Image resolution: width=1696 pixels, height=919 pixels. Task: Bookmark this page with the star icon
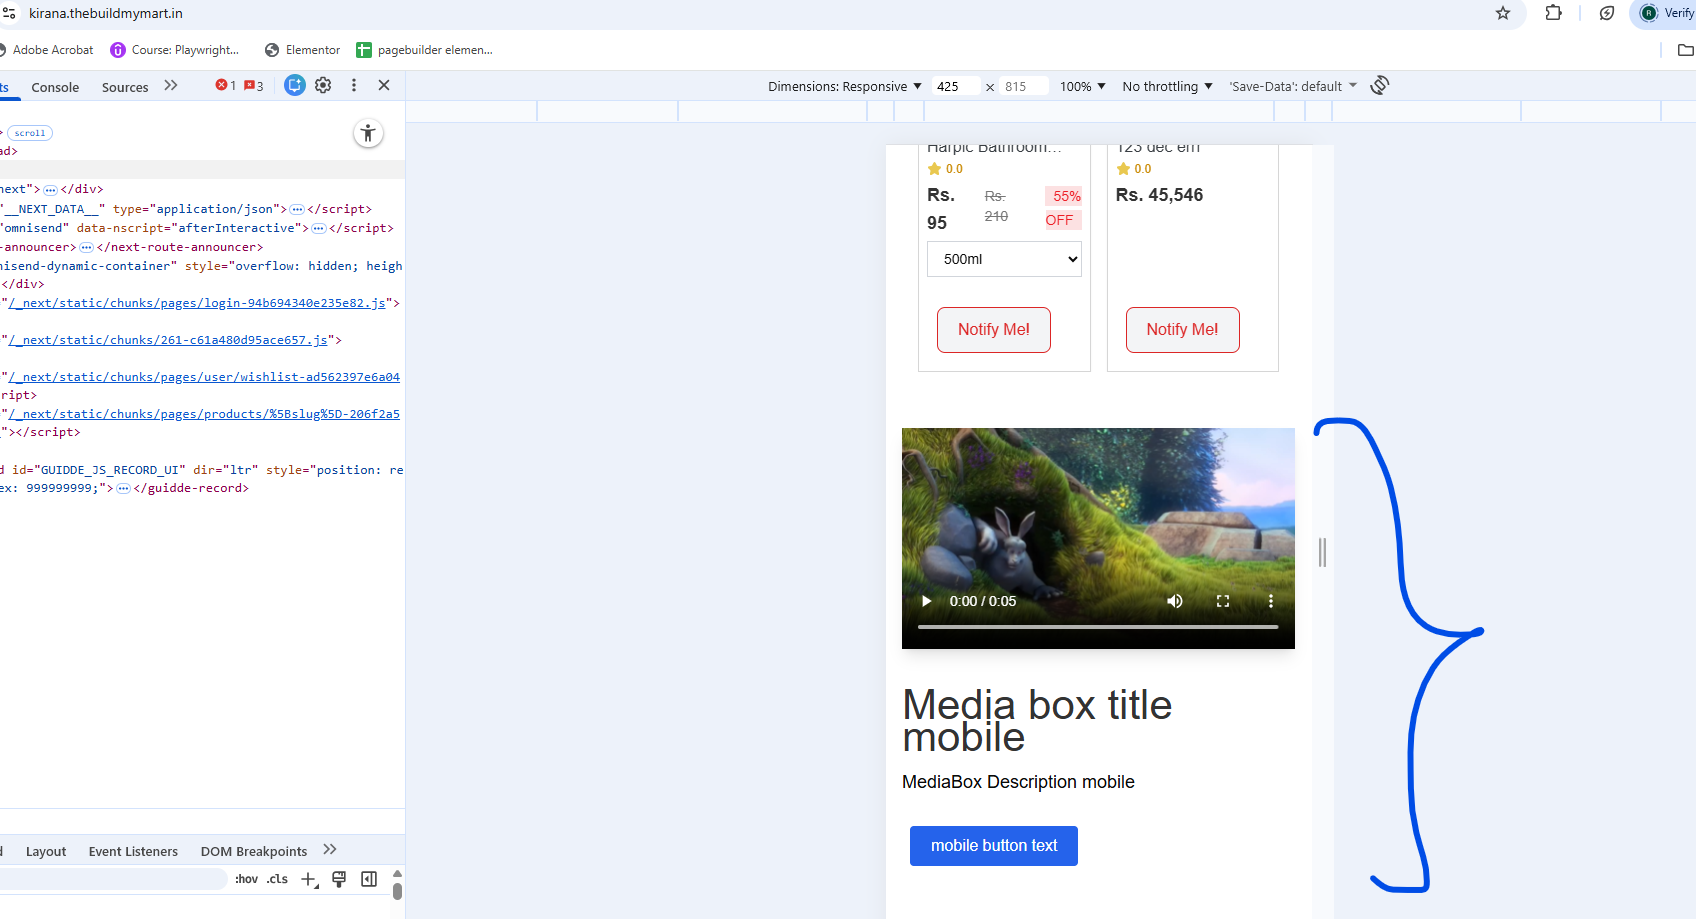click(x=1503, y=13)
